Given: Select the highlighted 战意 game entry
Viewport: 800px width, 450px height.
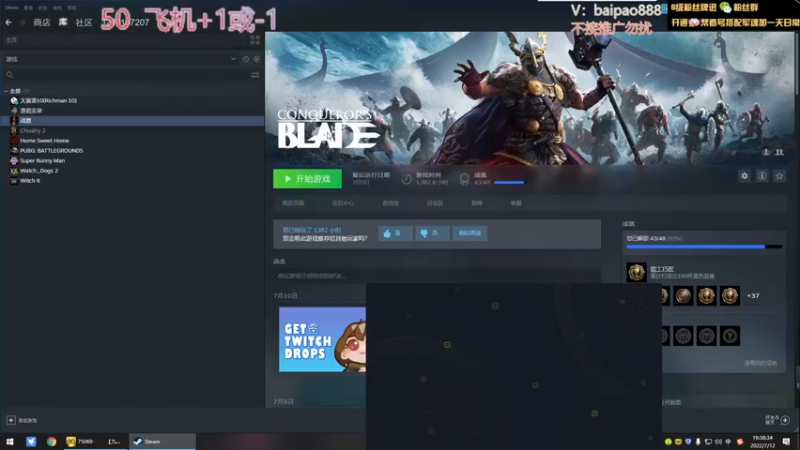Looking at the screenshot, I should click(132, 120).
